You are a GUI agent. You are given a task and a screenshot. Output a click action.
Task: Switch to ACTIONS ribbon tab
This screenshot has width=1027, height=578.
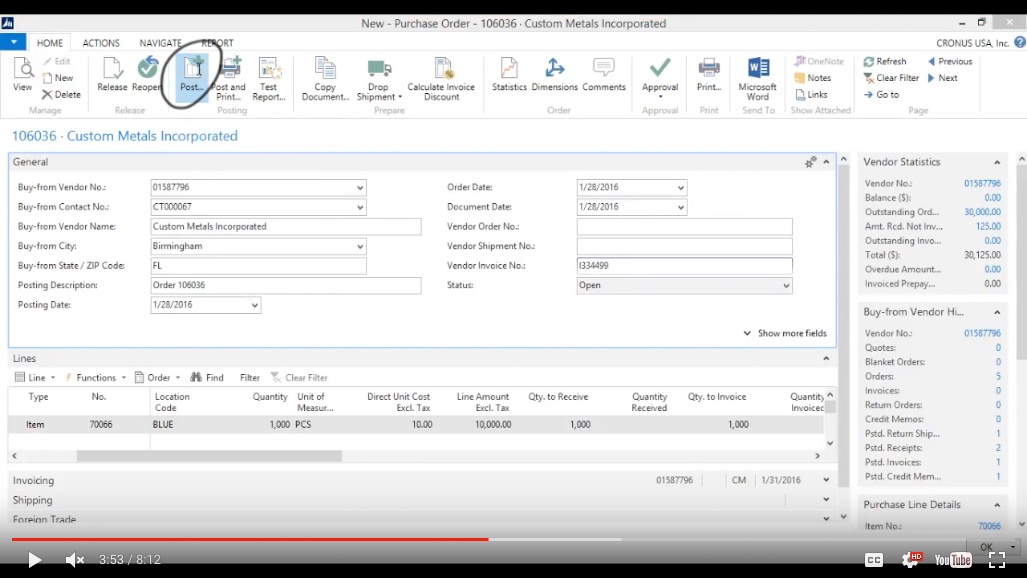pyautogui.click(x=101, y=43)
